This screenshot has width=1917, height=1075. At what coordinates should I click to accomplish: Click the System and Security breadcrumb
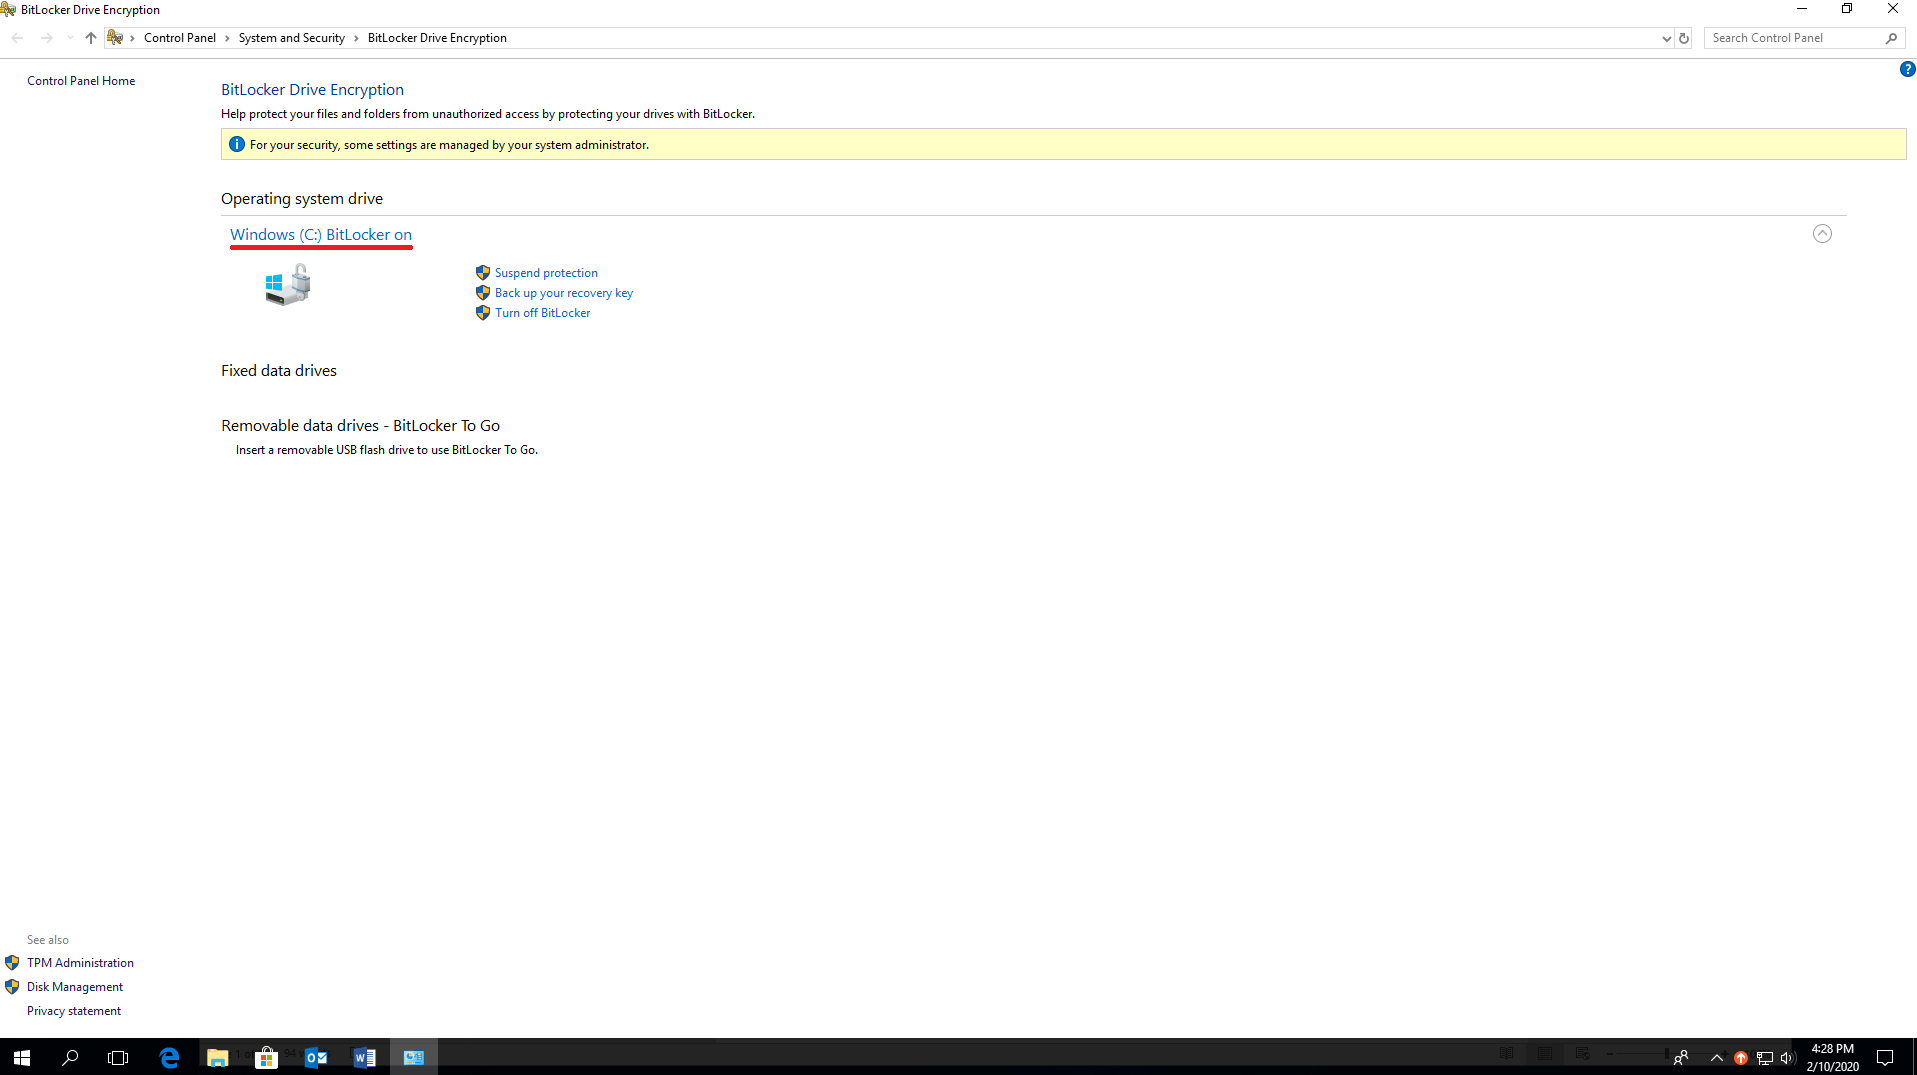point(291,38)
